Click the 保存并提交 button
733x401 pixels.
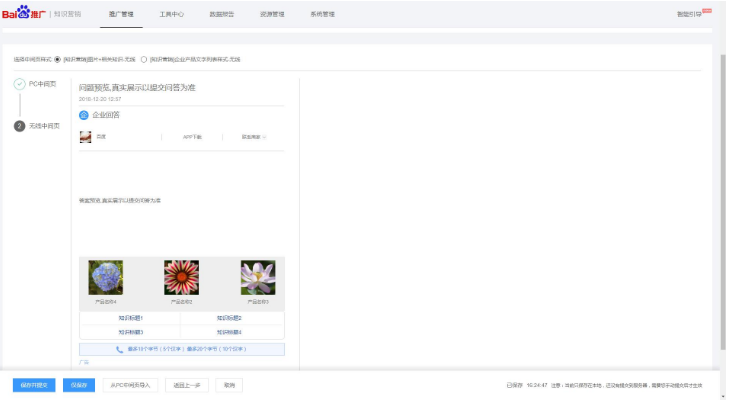(x=34, y=384)
